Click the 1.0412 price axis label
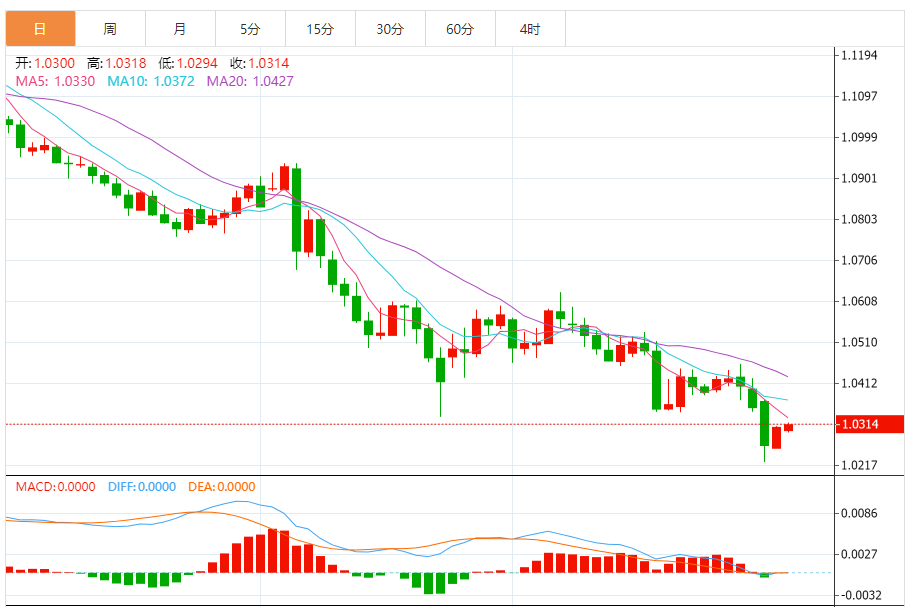The width and height of the screenshot is (909, 607). (x=859, y=383)
